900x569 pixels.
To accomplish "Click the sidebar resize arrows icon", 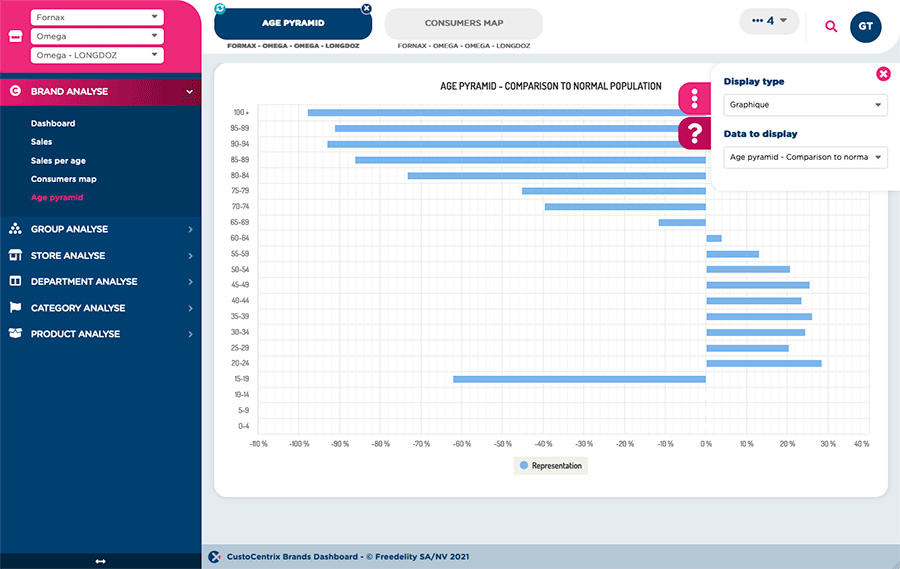I will 100,561.
